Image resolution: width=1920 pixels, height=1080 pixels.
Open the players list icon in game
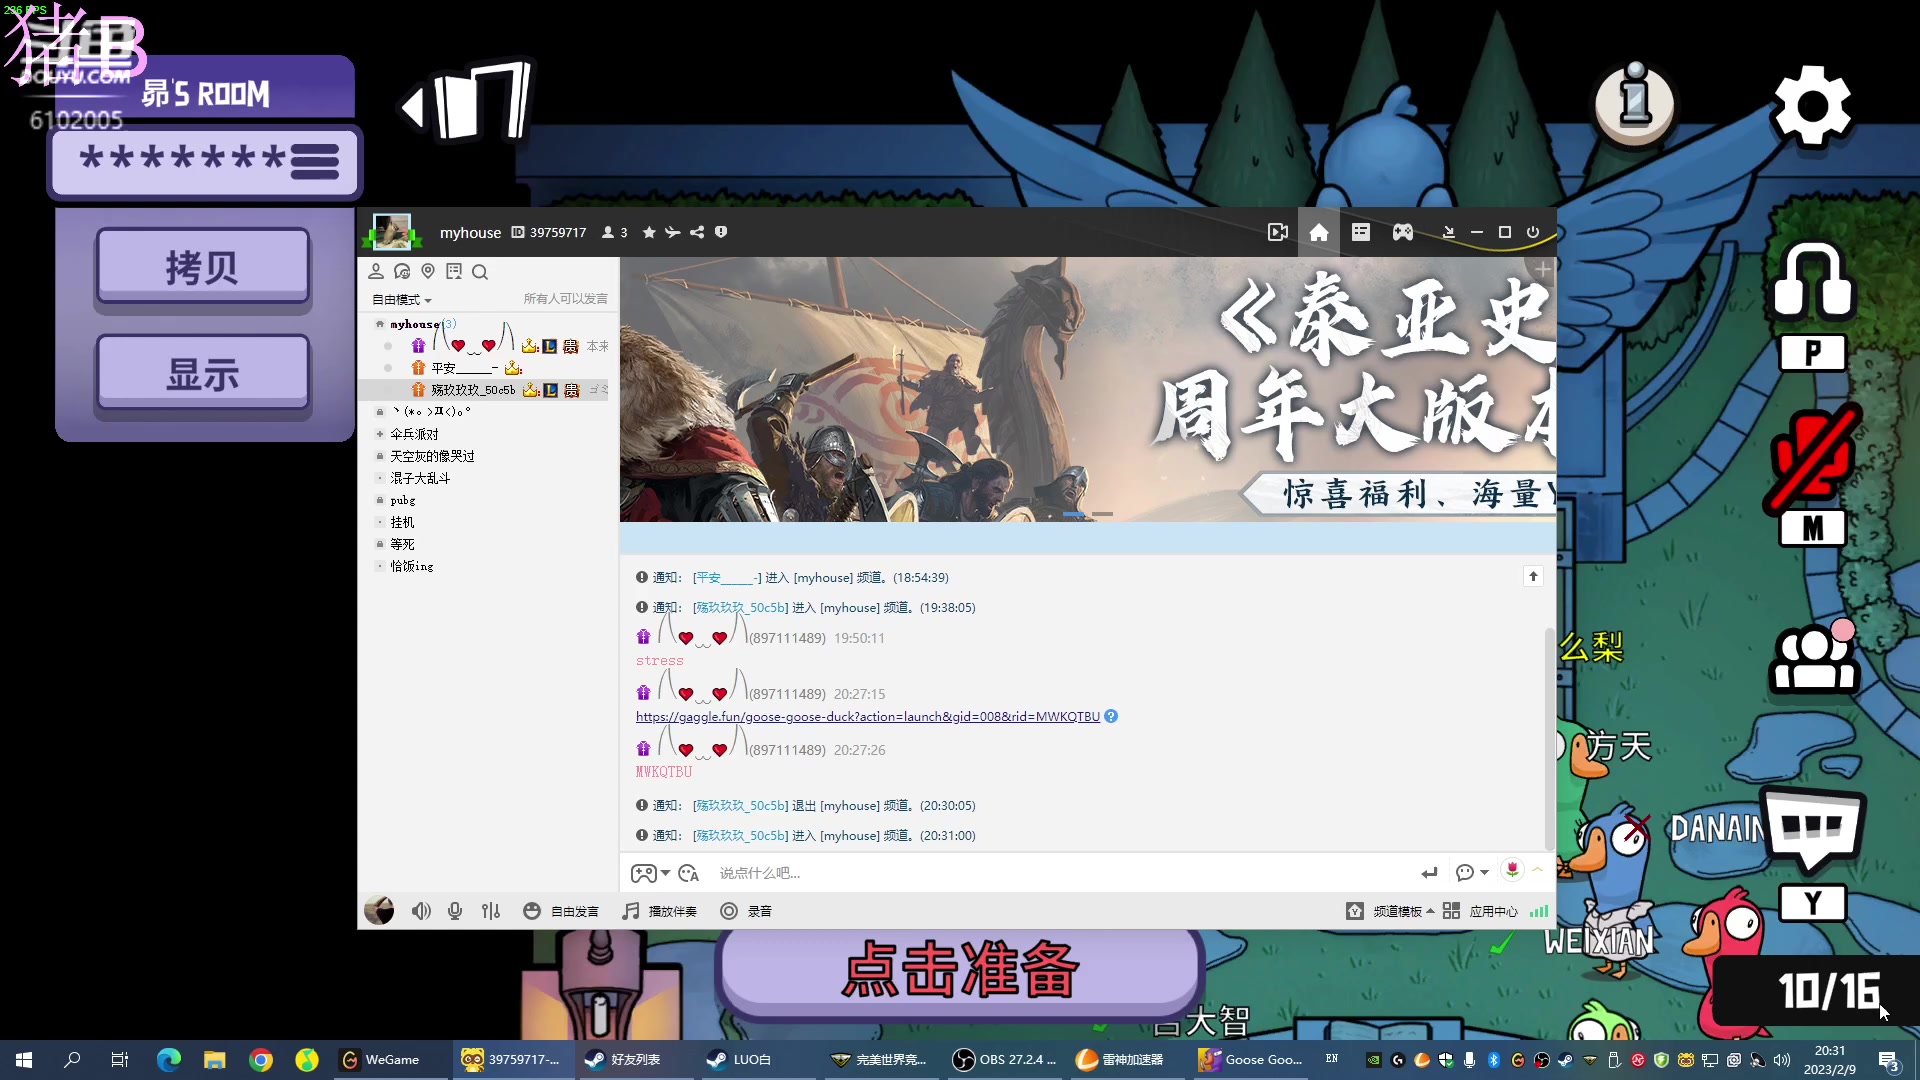click(x=1814, y=657)
